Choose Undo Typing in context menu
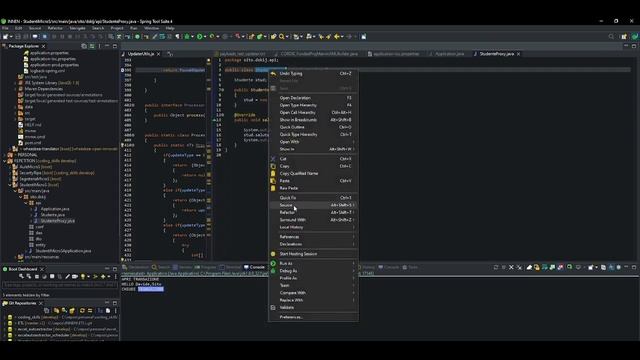 click(313, 73)
